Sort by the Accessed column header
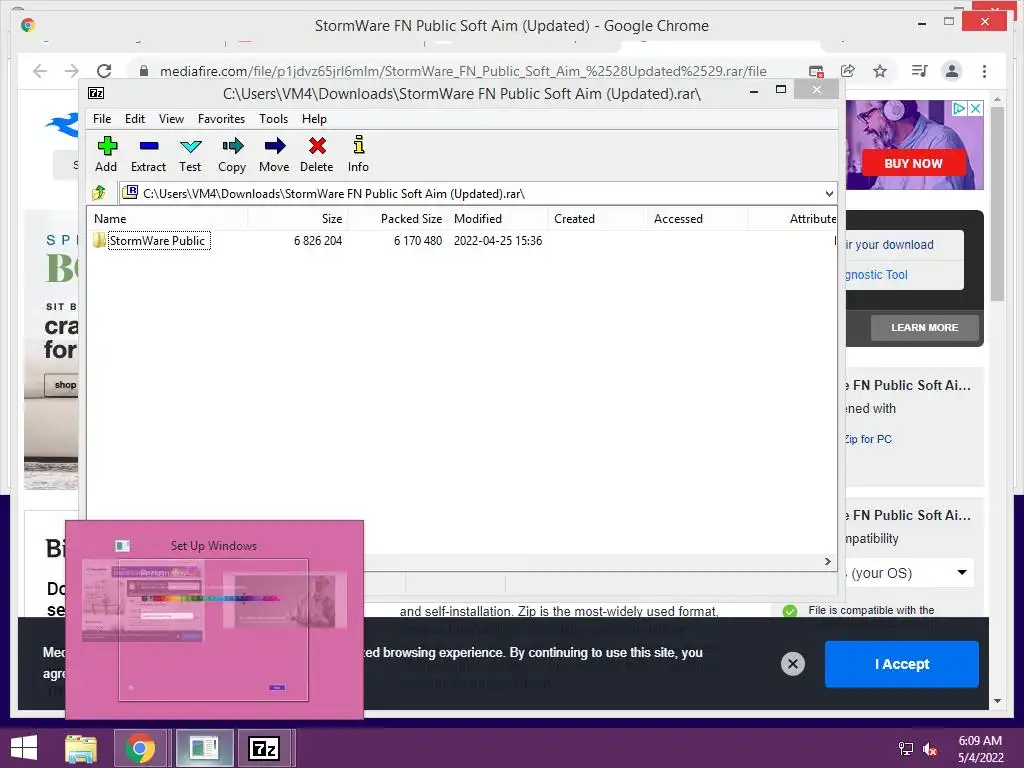Image resolution: width=1024 pixels, height=768 pixels. click(x=698, y=219)
